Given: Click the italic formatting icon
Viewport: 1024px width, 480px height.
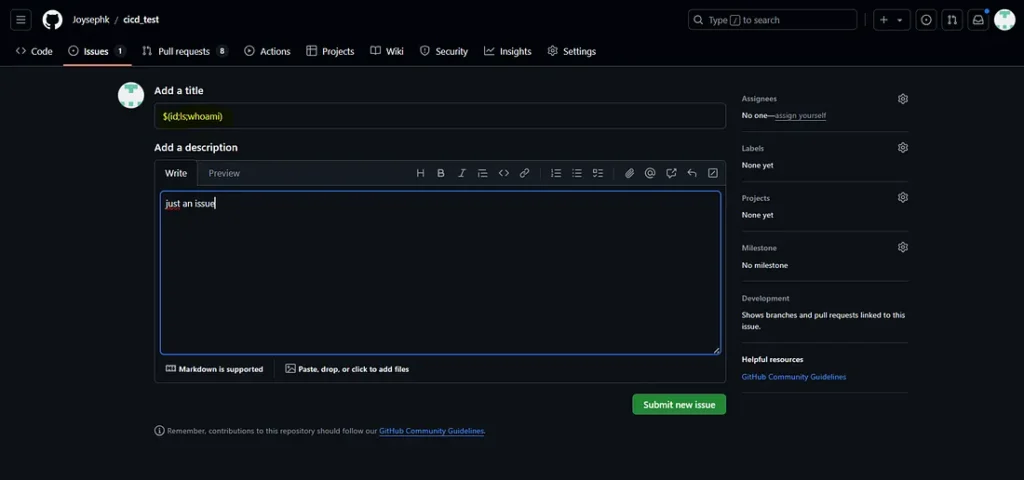Looking at the screenshot, I should coord(461,173).
